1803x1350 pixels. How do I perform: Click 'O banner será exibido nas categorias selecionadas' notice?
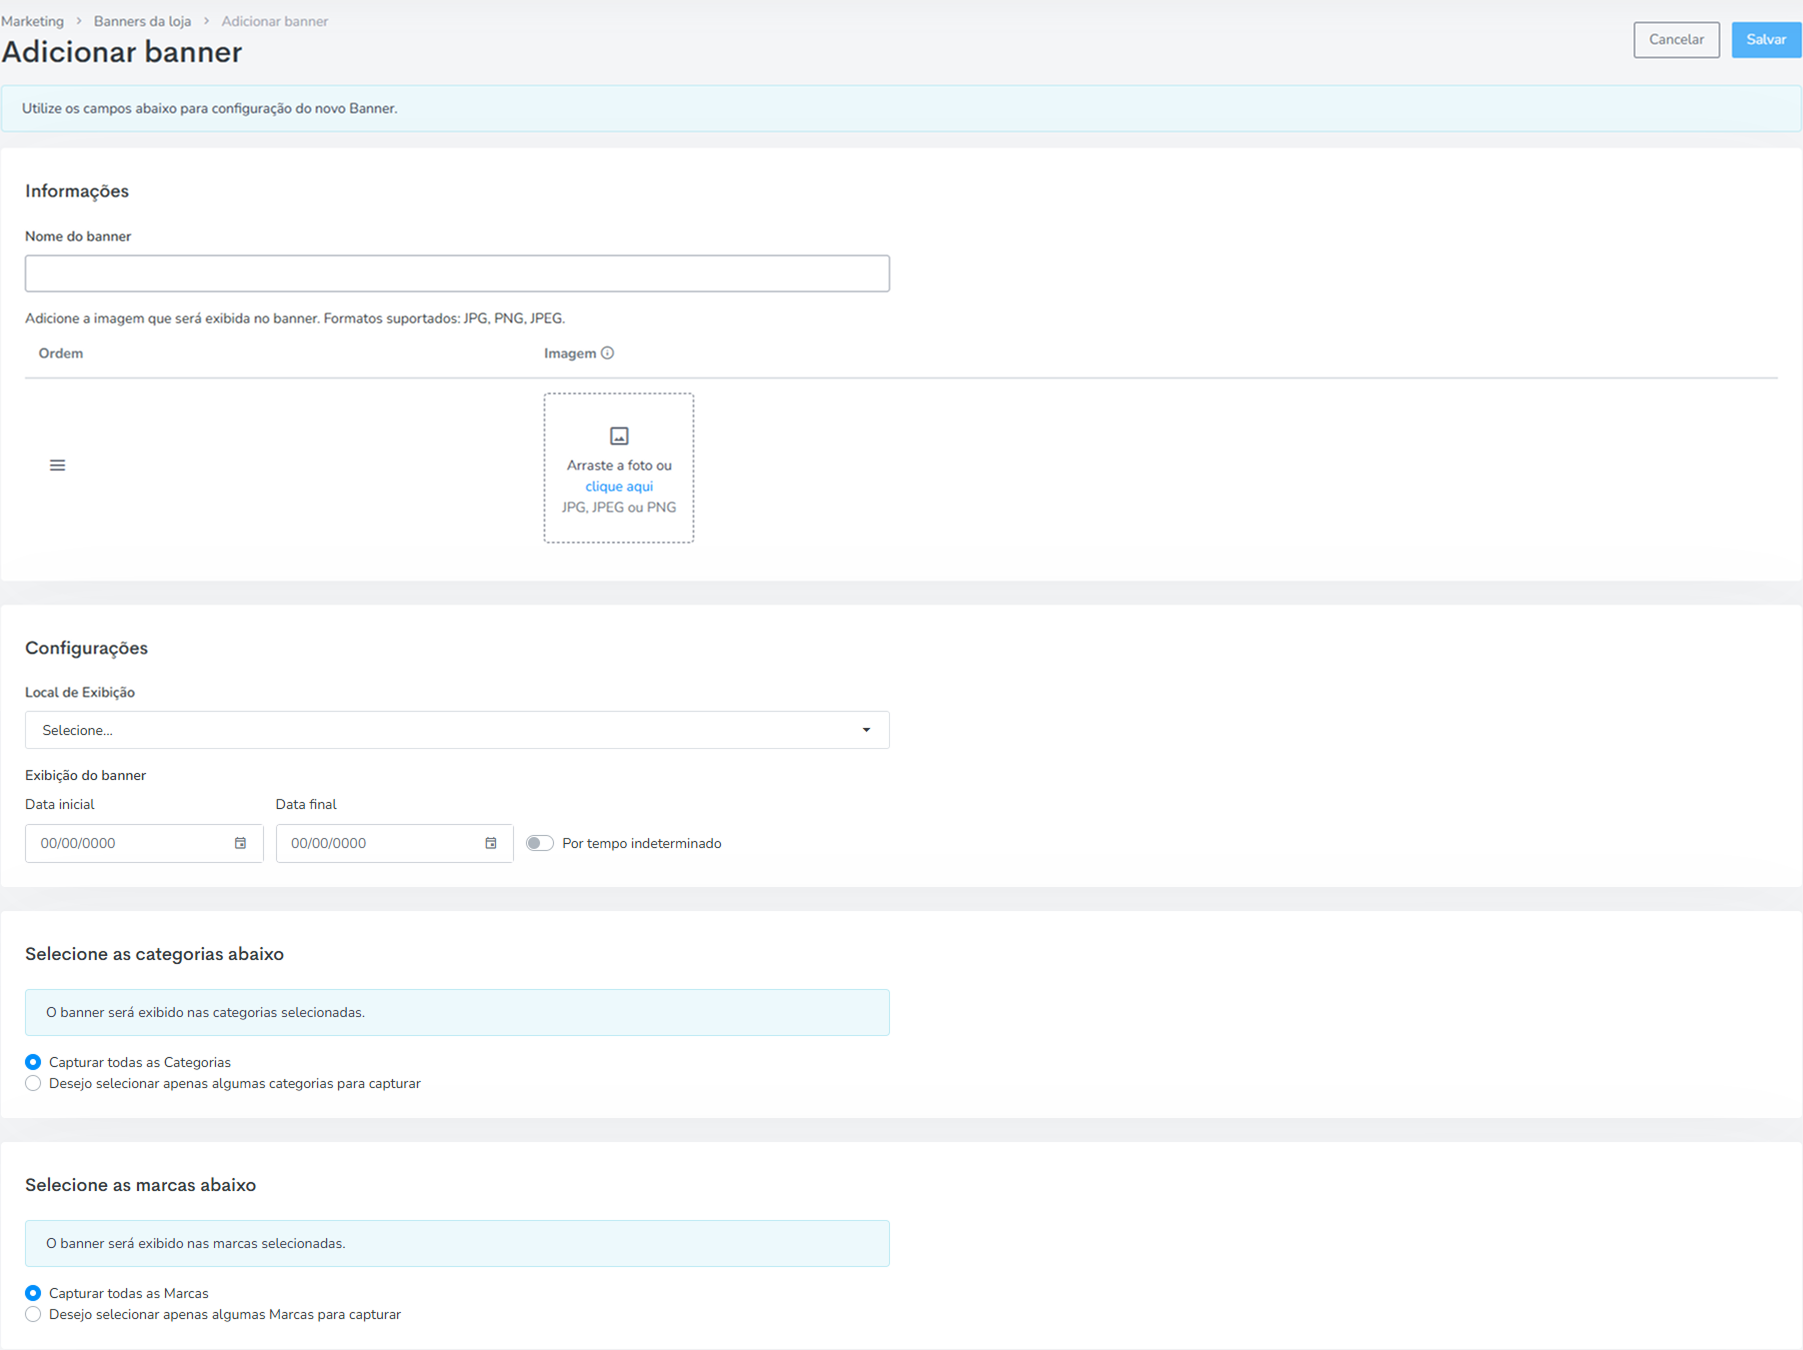click(457, 1012)
